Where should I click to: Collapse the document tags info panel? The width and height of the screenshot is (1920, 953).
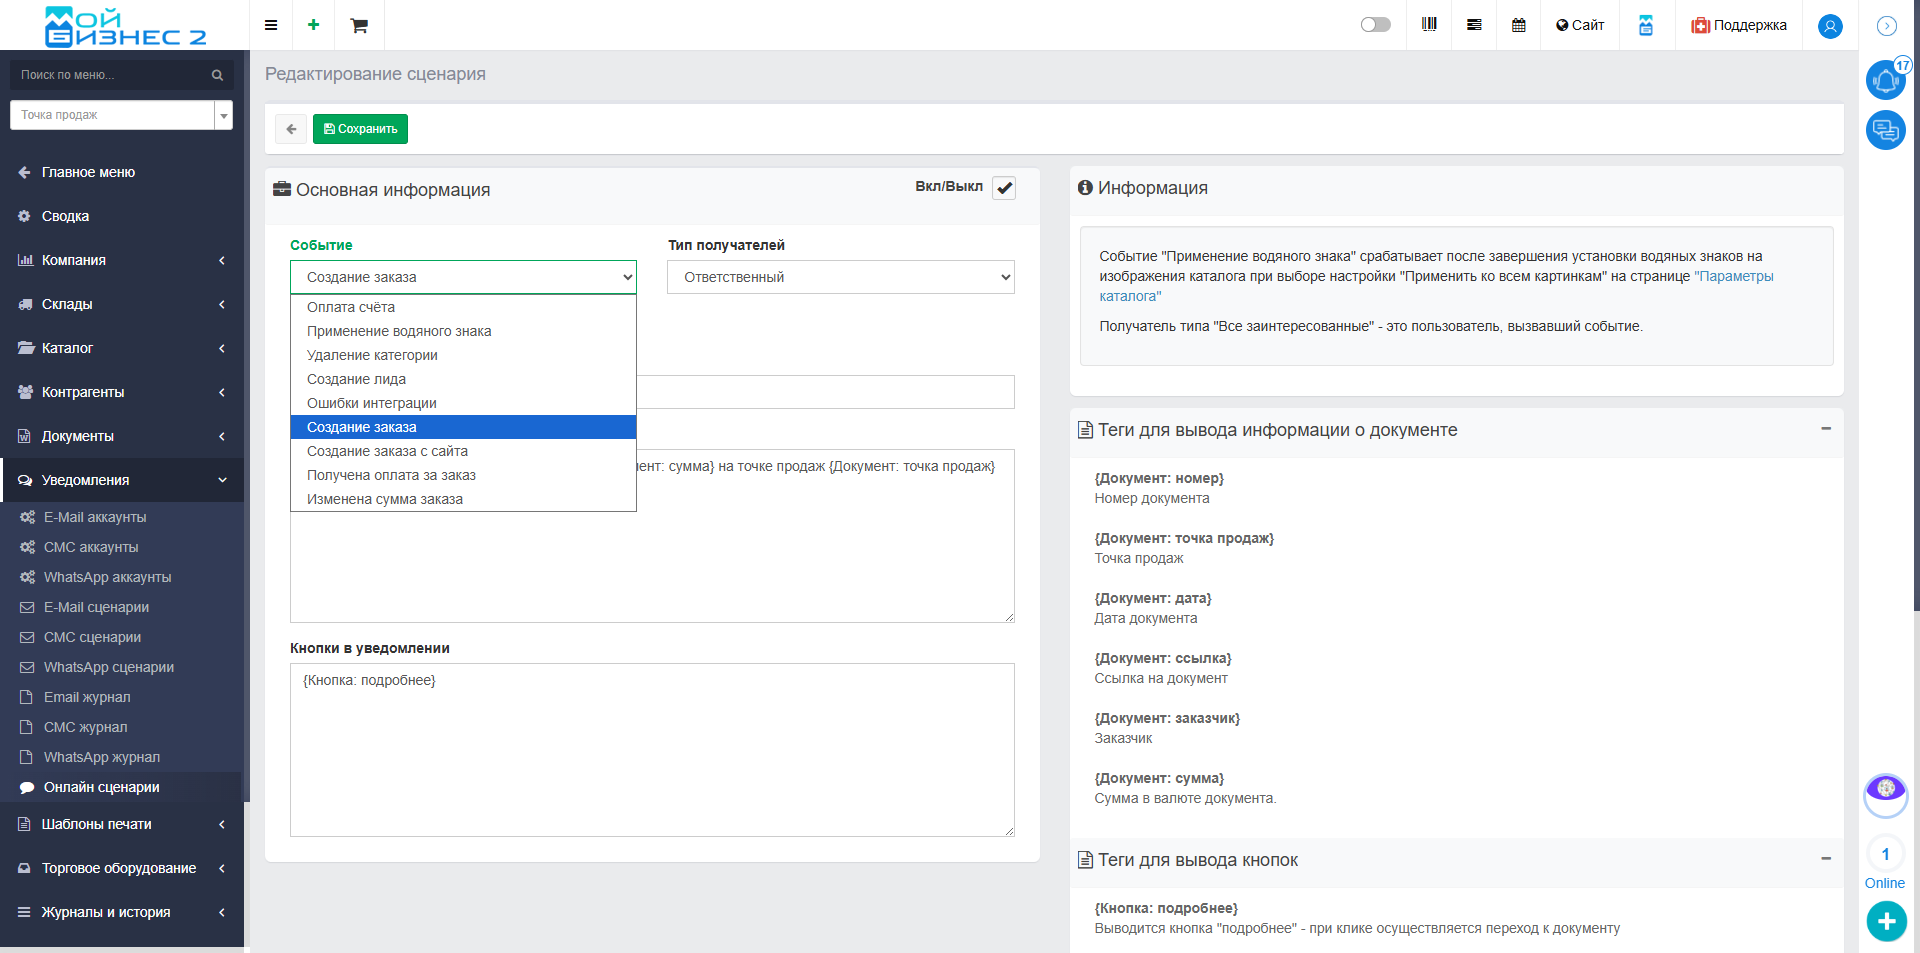click(x=1825, y=429)
